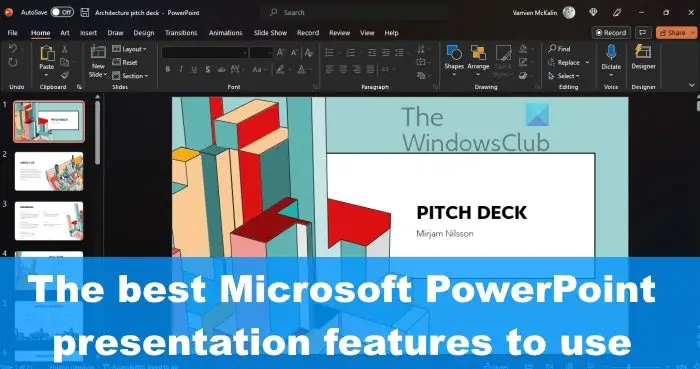The image size is (700, 369).
Task: Toggle Bold formatting
Action: (167, 69)
